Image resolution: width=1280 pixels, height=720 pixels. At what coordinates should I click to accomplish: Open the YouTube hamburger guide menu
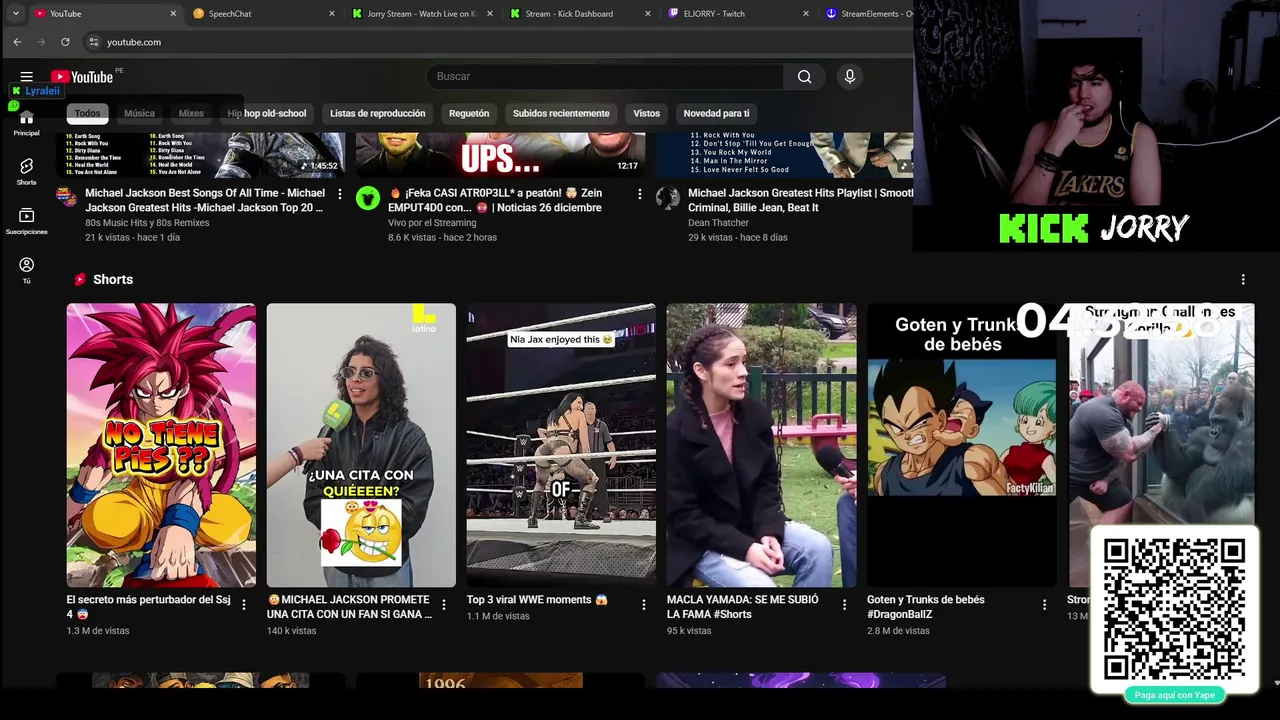click(x=27, y=77)
